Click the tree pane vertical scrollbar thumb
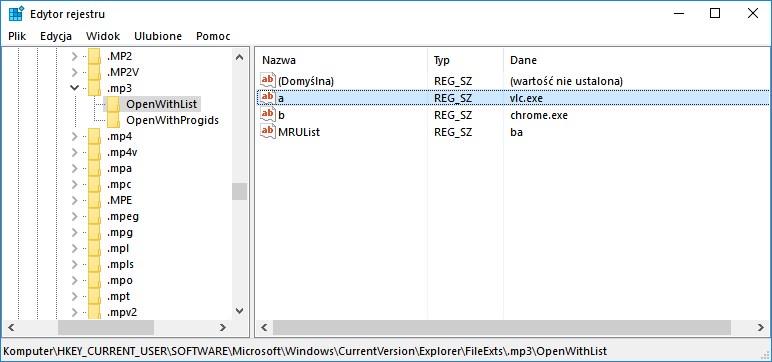Viewport: 772px width, 362px height. pyautogui.click(x=239, y=192)
